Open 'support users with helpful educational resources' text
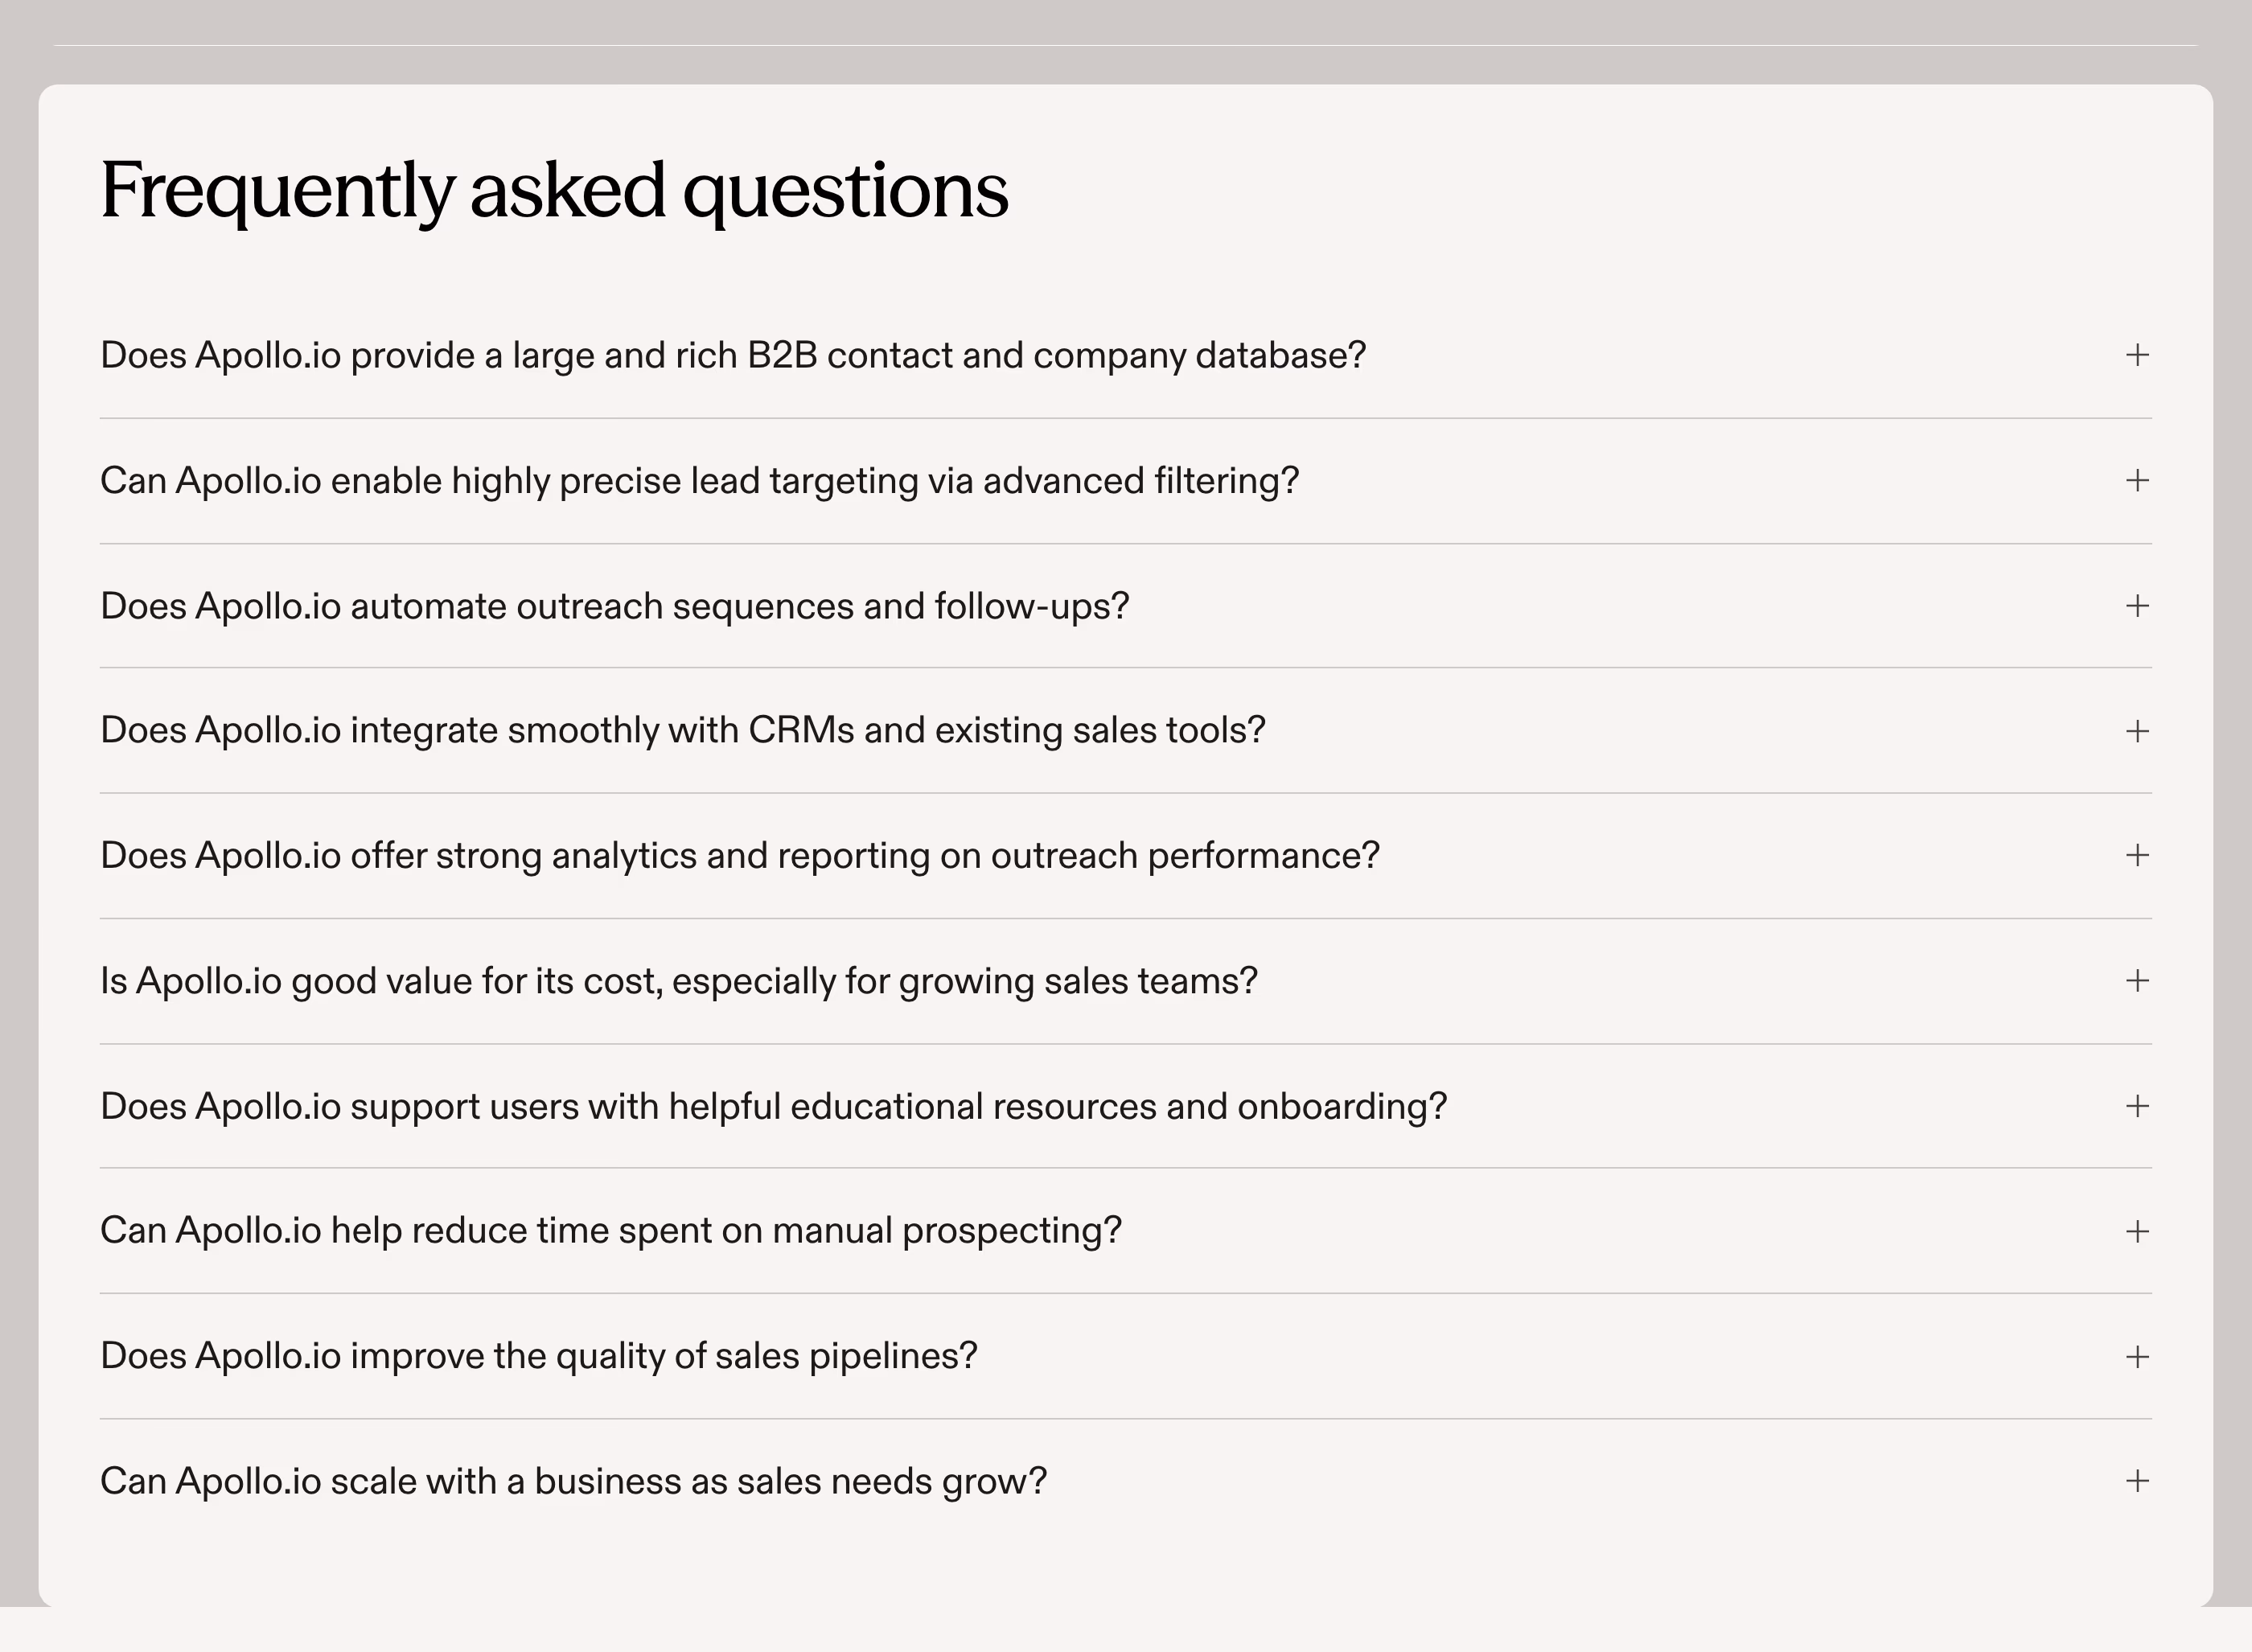The image size is (2252, 1652). (x=774, y=1107)
